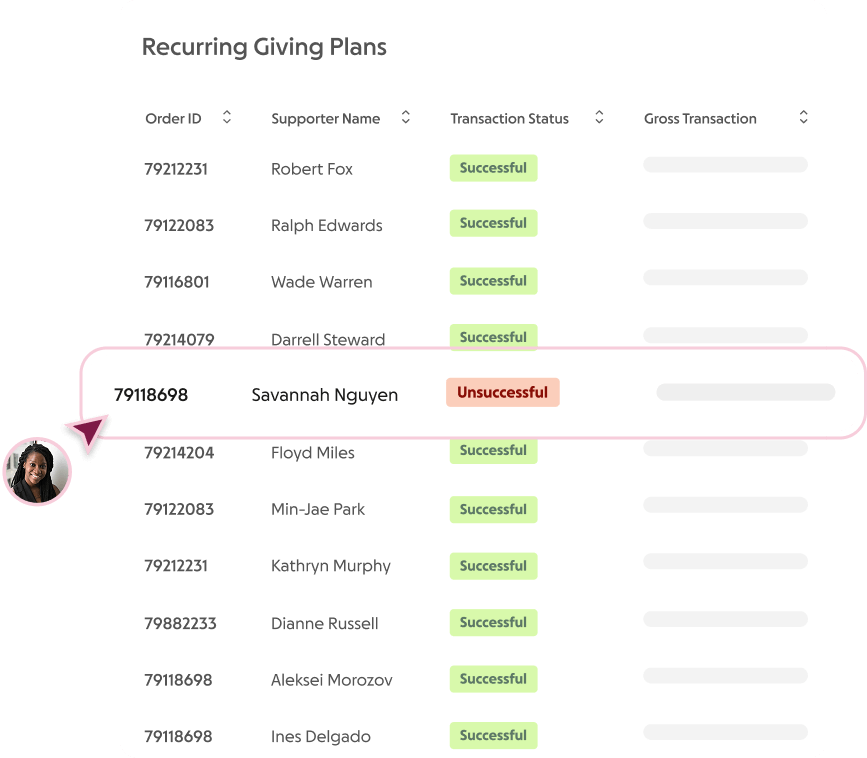Screen dimensions: 867x758
Task: Click Darrell Steward's Successful status badge
Action: [493, 337]
